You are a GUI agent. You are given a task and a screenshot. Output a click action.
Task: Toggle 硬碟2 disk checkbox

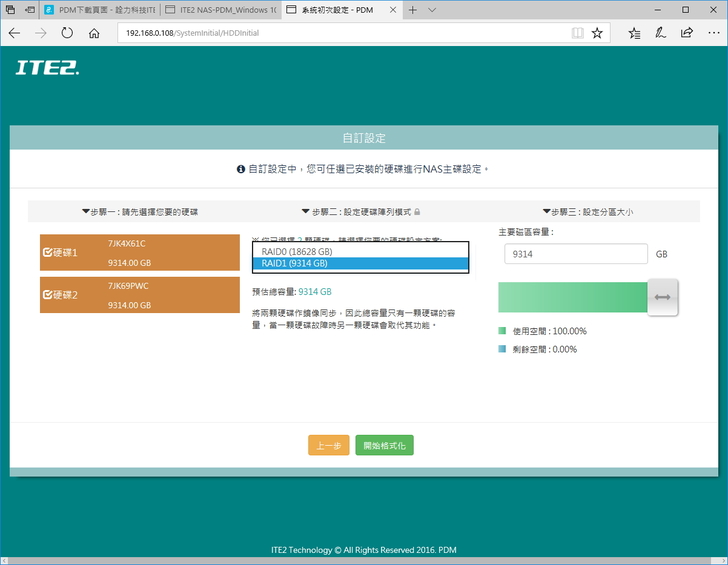point(47,295)
